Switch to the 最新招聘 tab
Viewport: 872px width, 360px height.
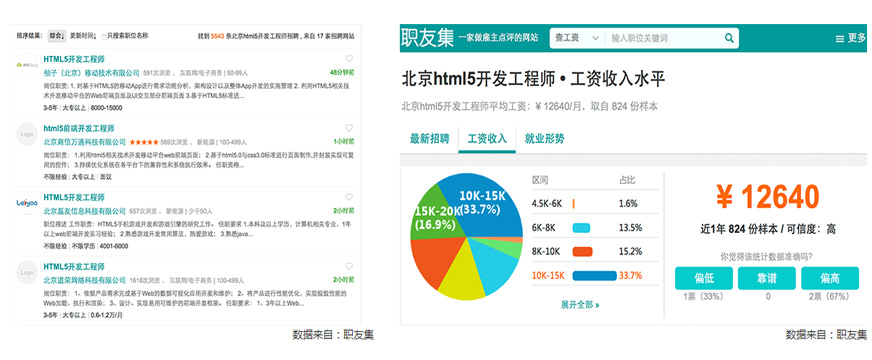[x=429, y=139]
